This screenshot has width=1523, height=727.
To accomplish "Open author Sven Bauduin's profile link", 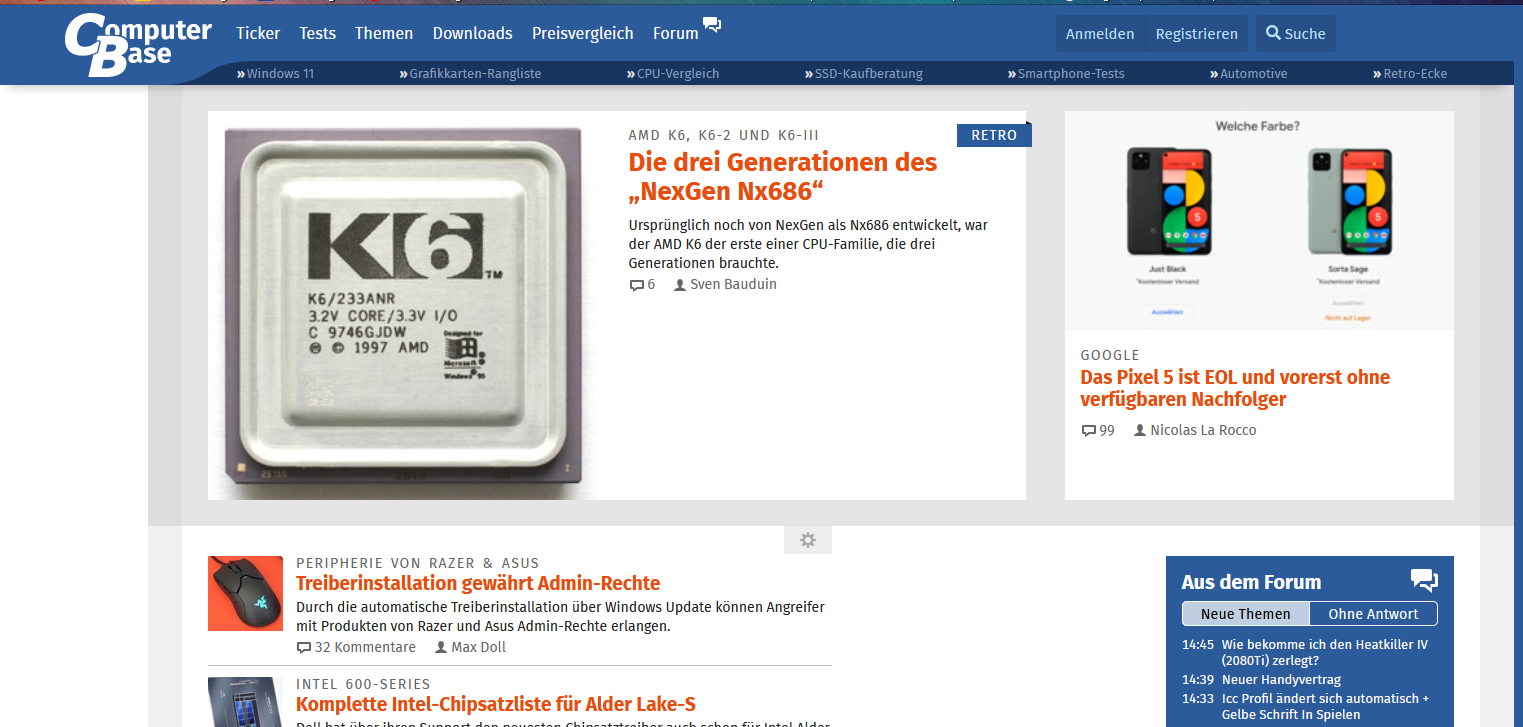I will point(725,284).
